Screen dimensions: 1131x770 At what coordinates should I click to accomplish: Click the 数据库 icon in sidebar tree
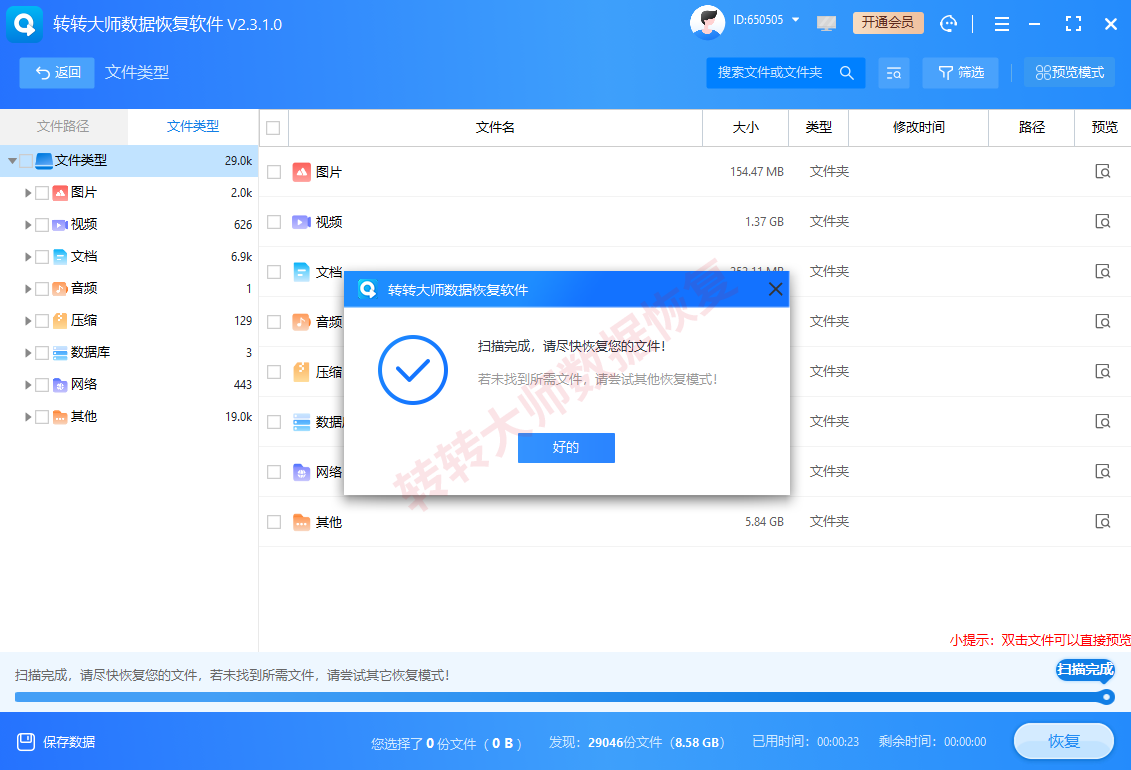61,353
